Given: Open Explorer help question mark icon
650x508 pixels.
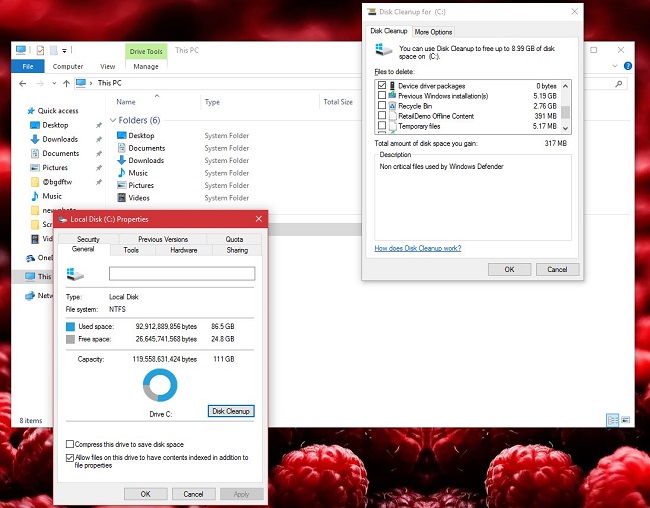Looking at the screenshot, I should point(628,66).
